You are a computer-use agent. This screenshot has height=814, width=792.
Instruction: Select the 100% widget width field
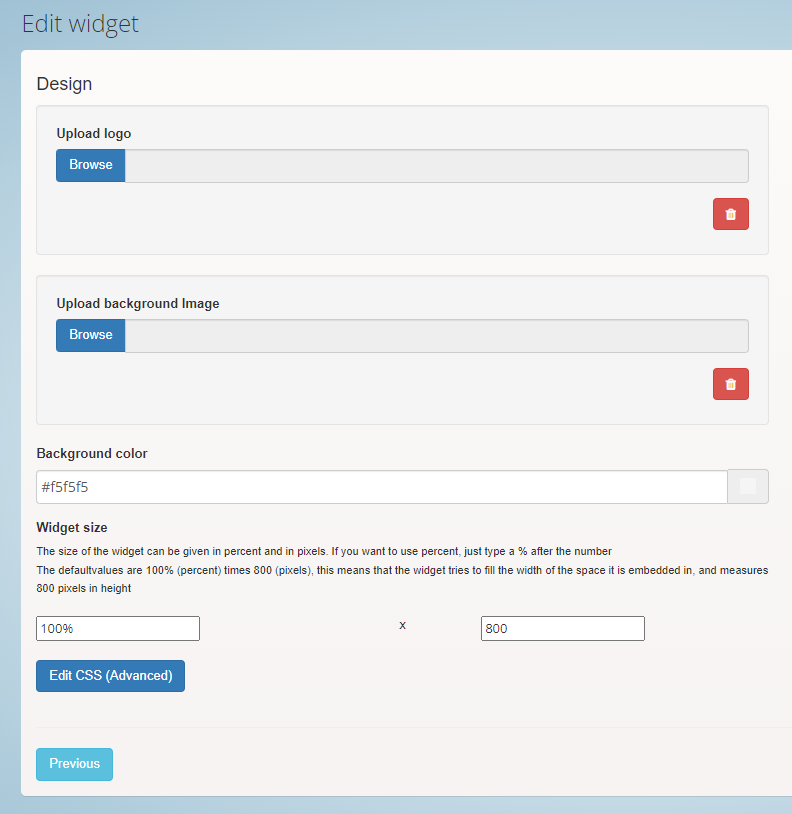click(x=118, y=628)
